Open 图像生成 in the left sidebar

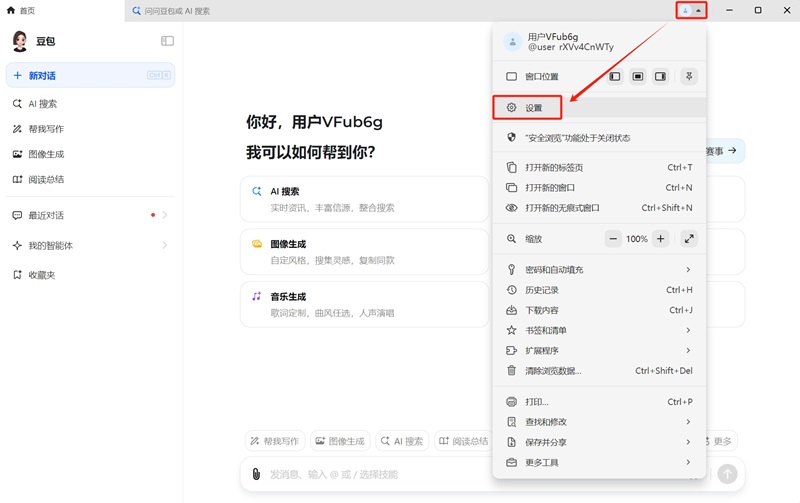[90, 154]
